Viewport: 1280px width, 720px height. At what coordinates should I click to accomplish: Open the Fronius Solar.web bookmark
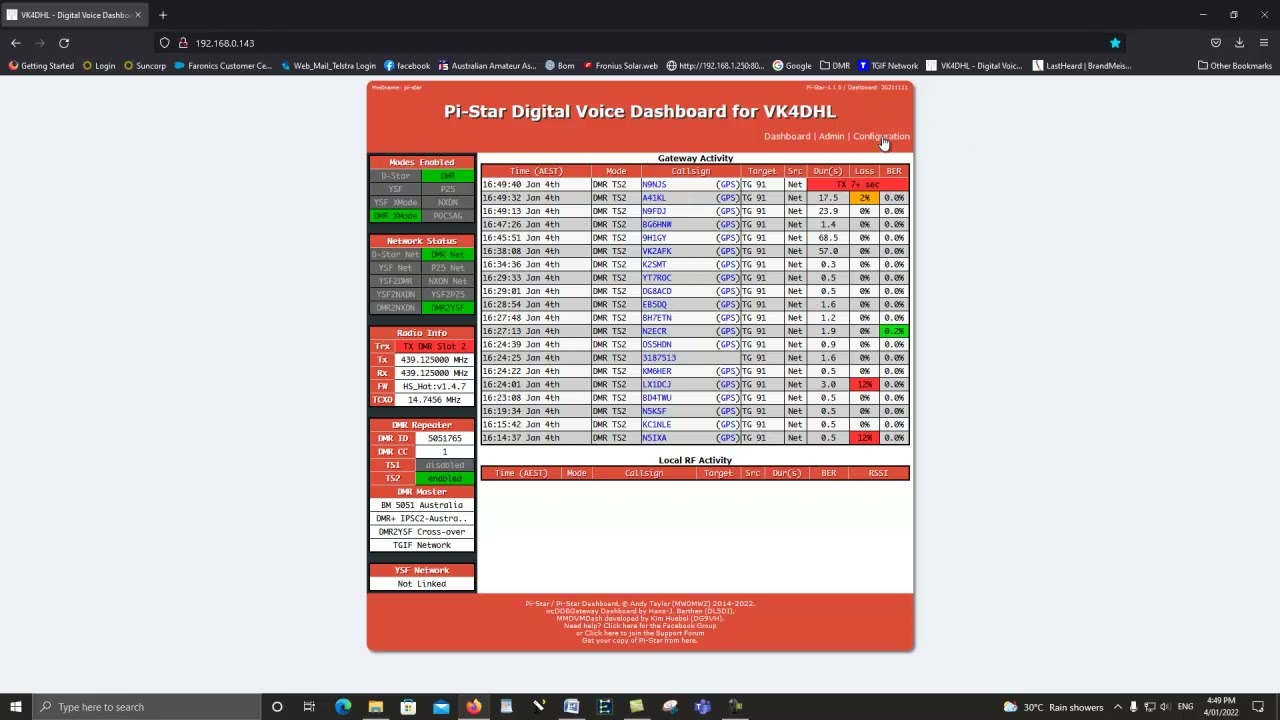(621, 66)
